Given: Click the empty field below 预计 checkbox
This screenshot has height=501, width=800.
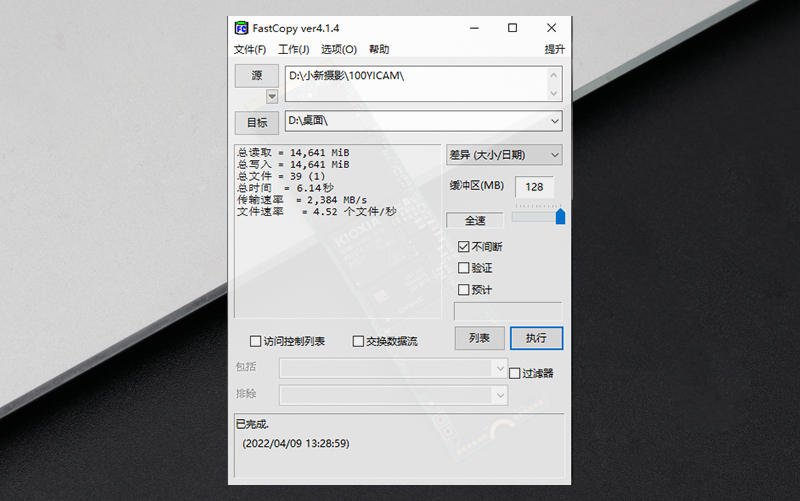Looking at the screenshot, I should pos(508,311).
